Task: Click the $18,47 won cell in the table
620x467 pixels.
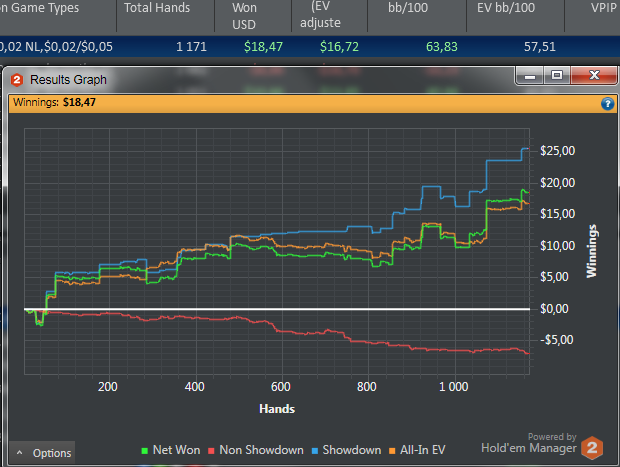Action: [x=263, y=47]
